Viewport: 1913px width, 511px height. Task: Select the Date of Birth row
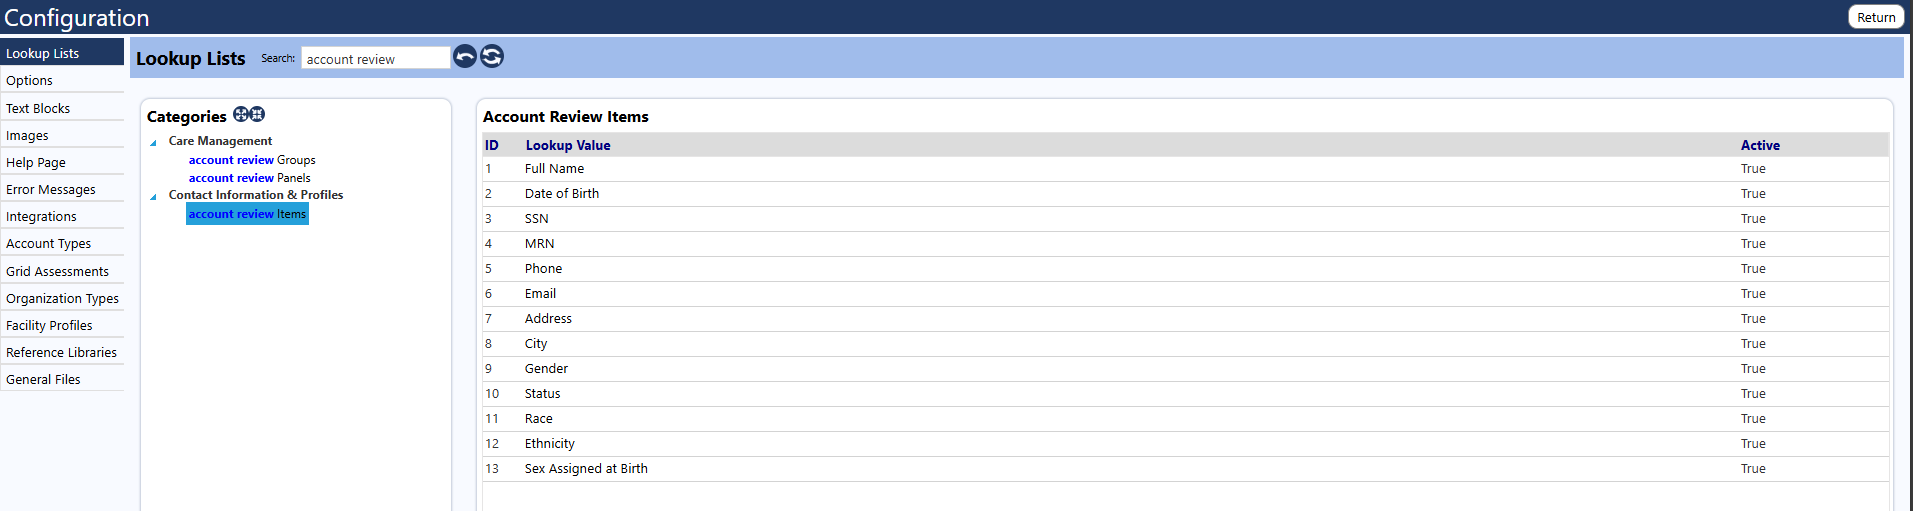point(1185,194)
